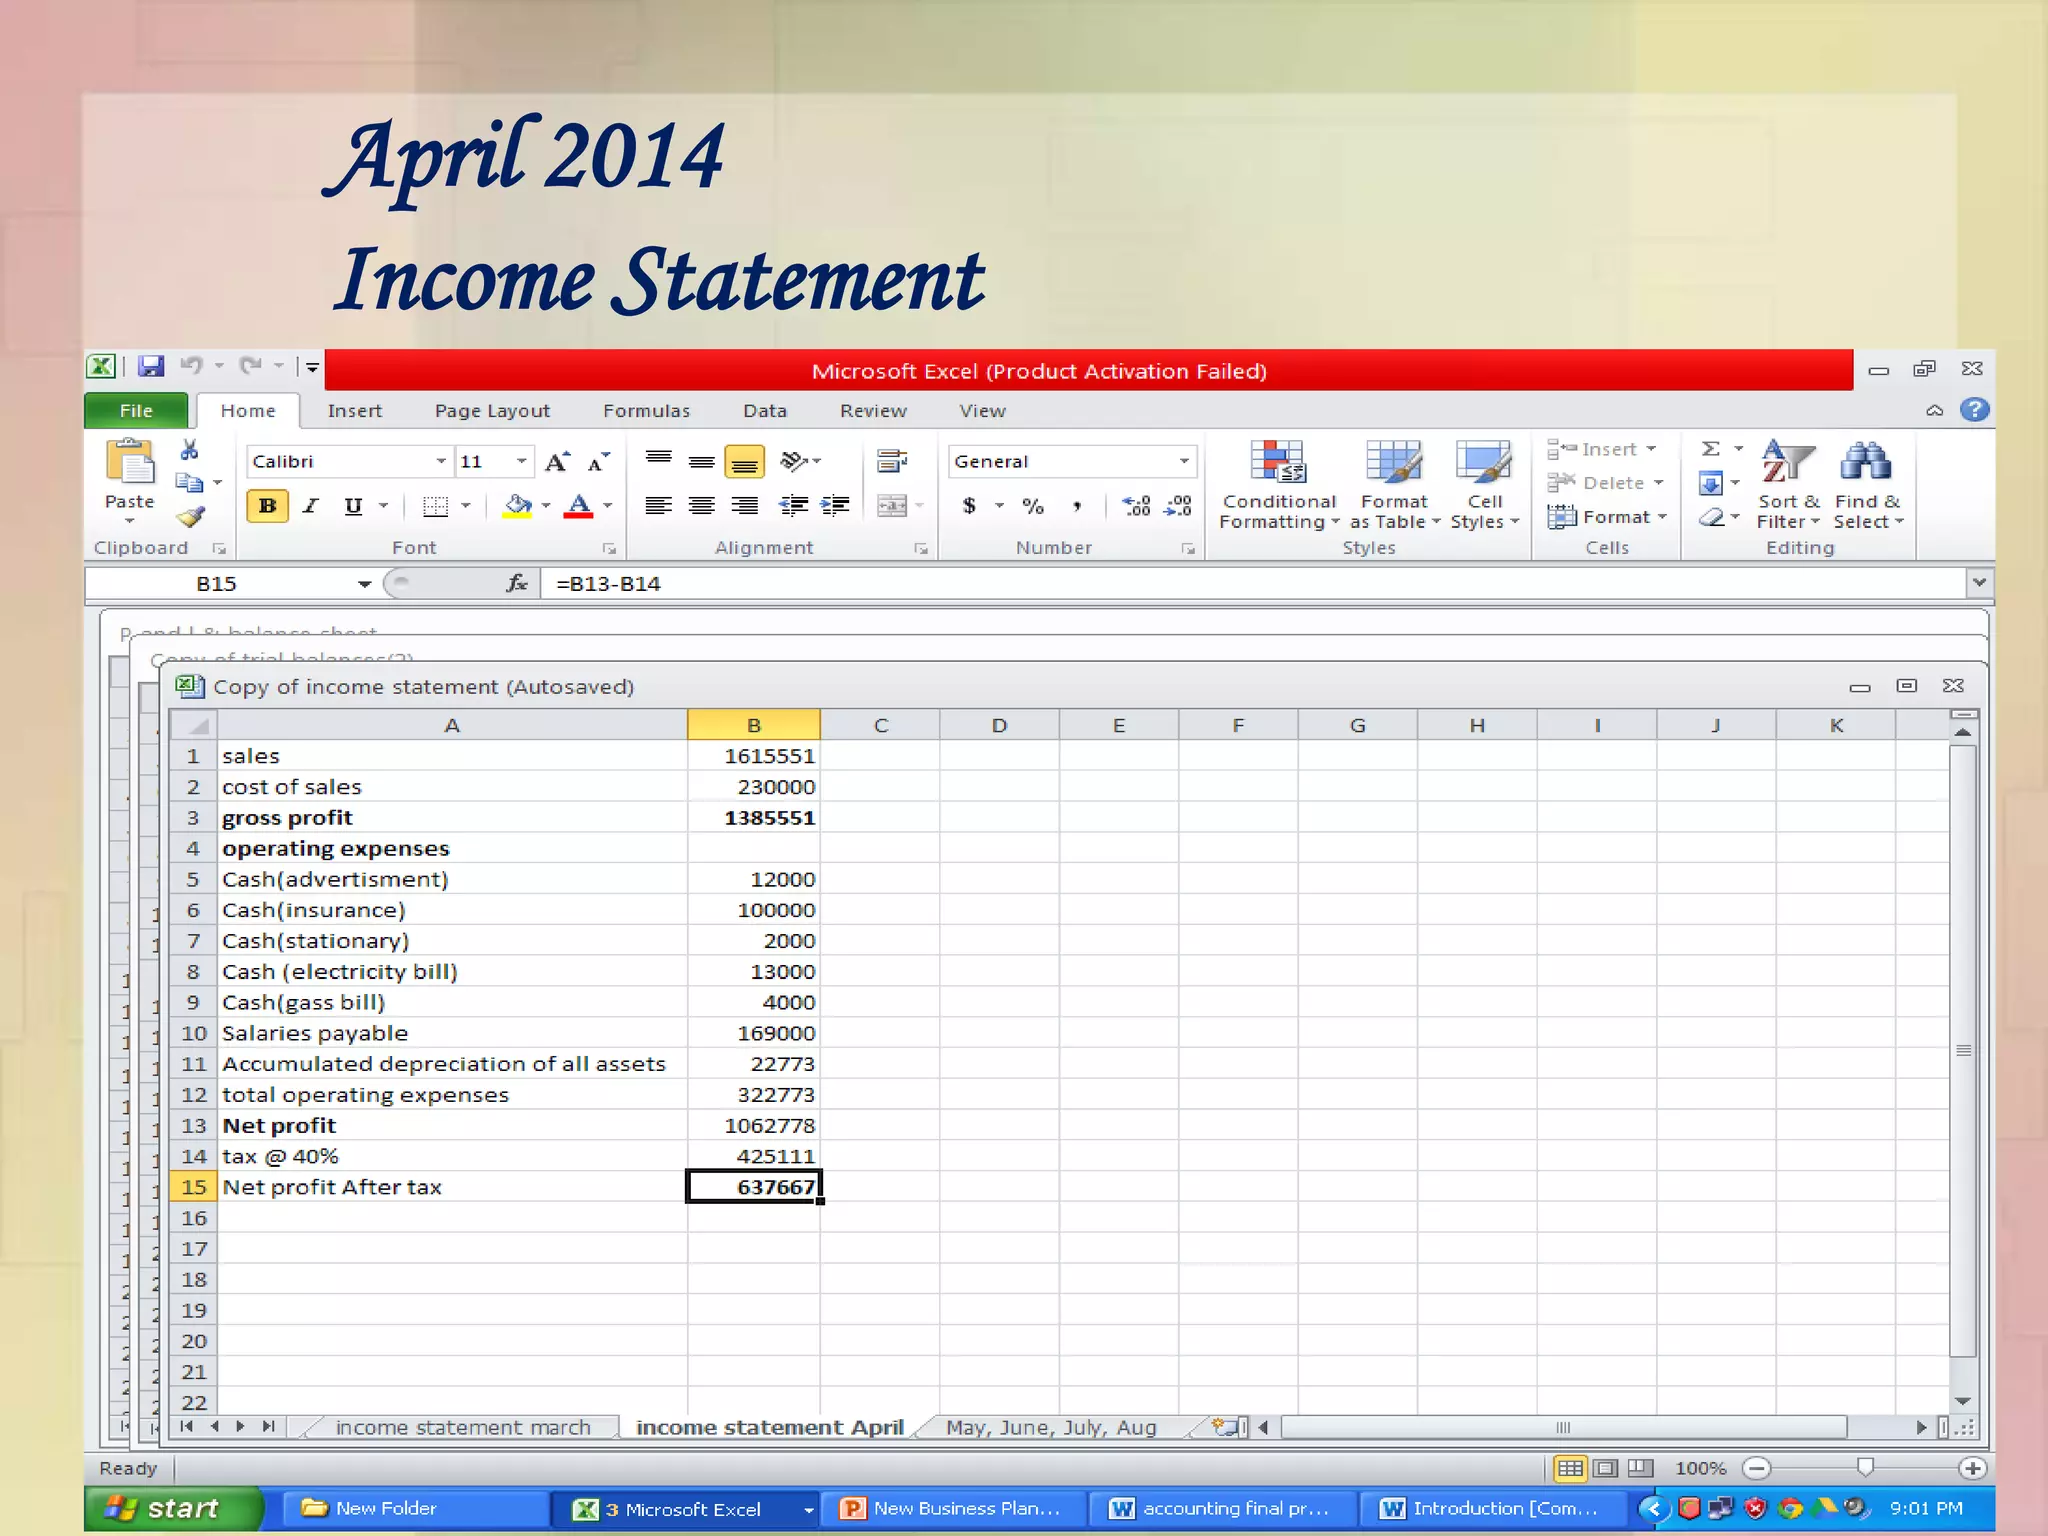Switch to the Page Layout tab
The height and width of the screenshot is (1536, 2048).
pos(492,411)
